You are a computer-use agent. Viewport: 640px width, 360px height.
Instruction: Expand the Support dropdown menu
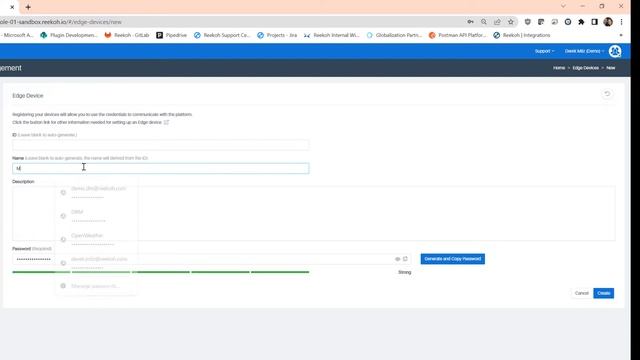tap(544, 51)
